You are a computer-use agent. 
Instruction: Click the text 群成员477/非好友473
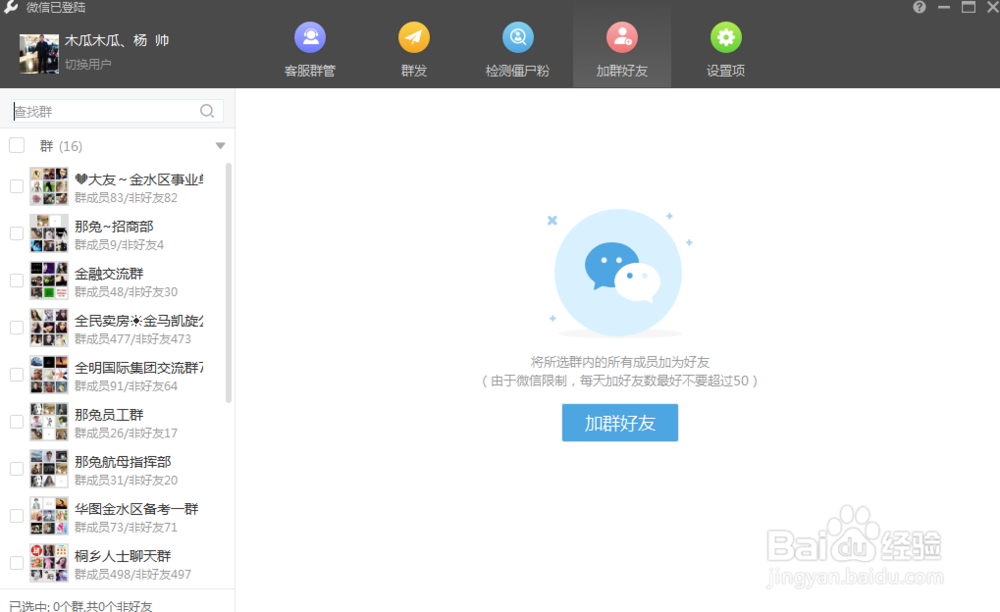(x=133, y=339)
